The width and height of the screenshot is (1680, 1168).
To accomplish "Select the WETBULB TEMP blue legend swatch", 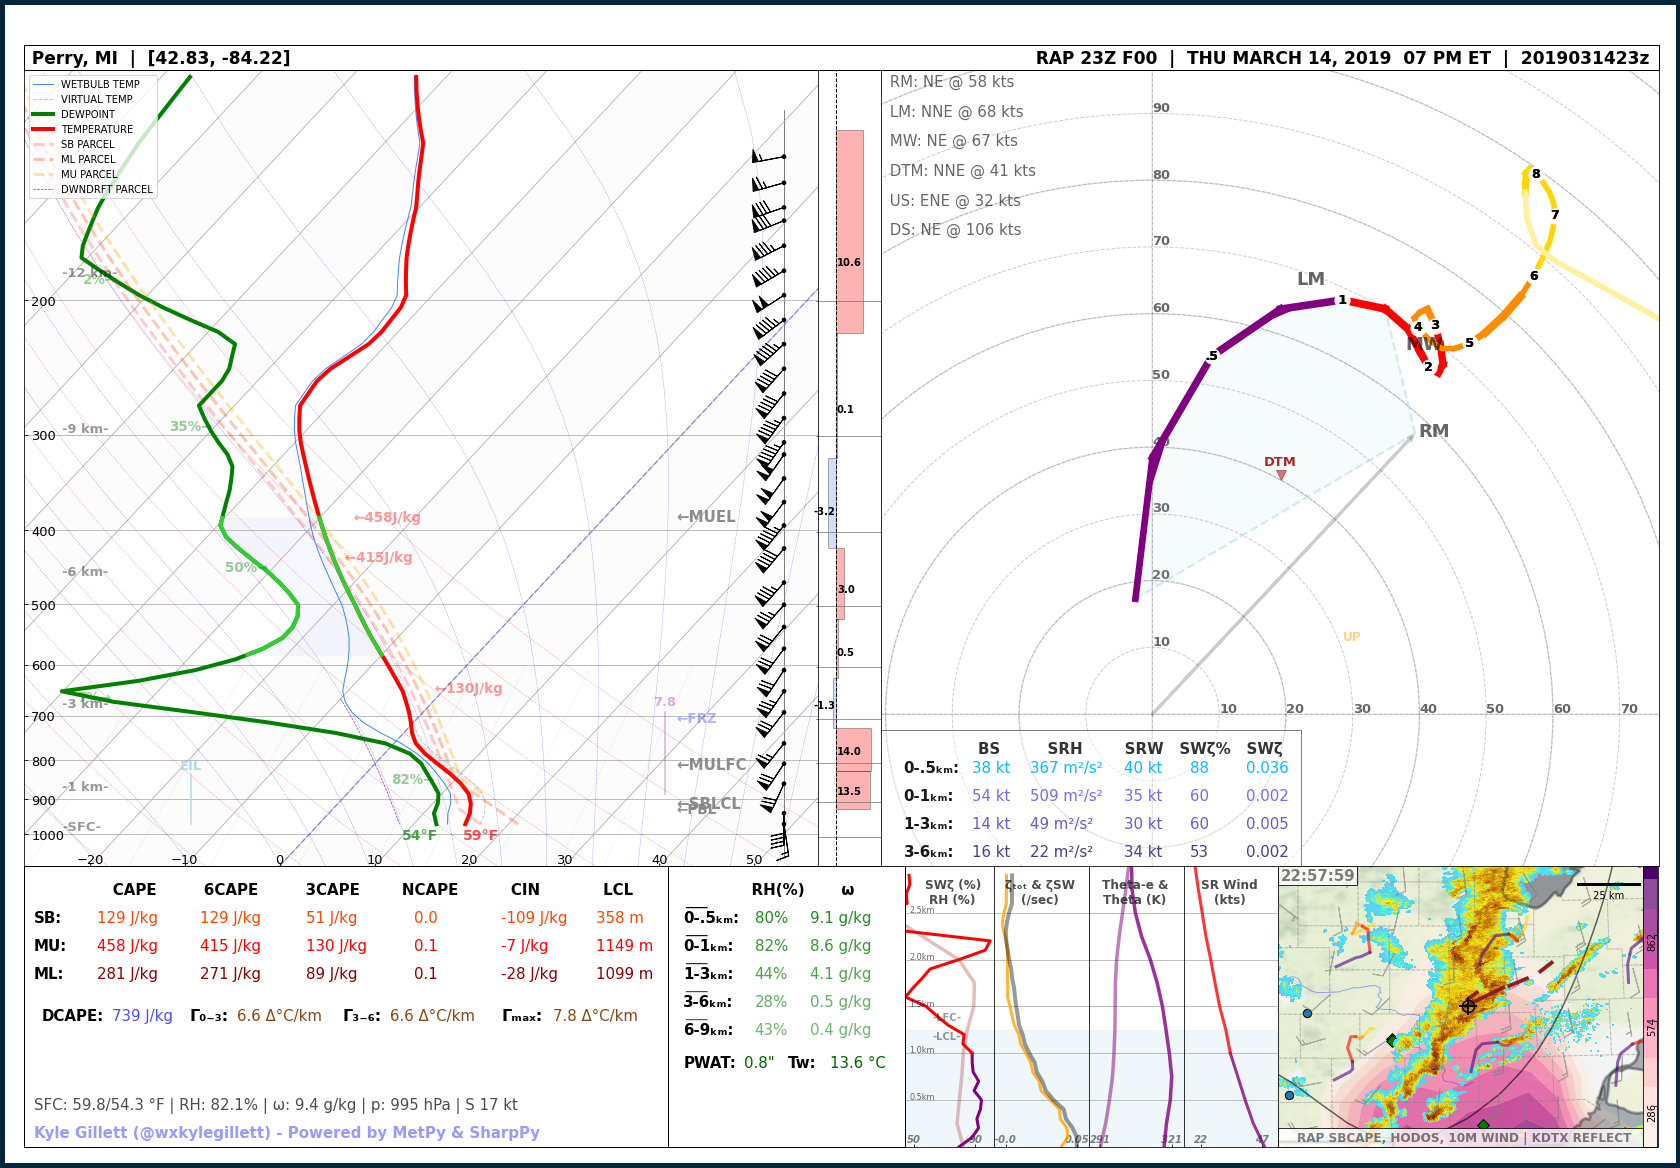I will 43,84.
